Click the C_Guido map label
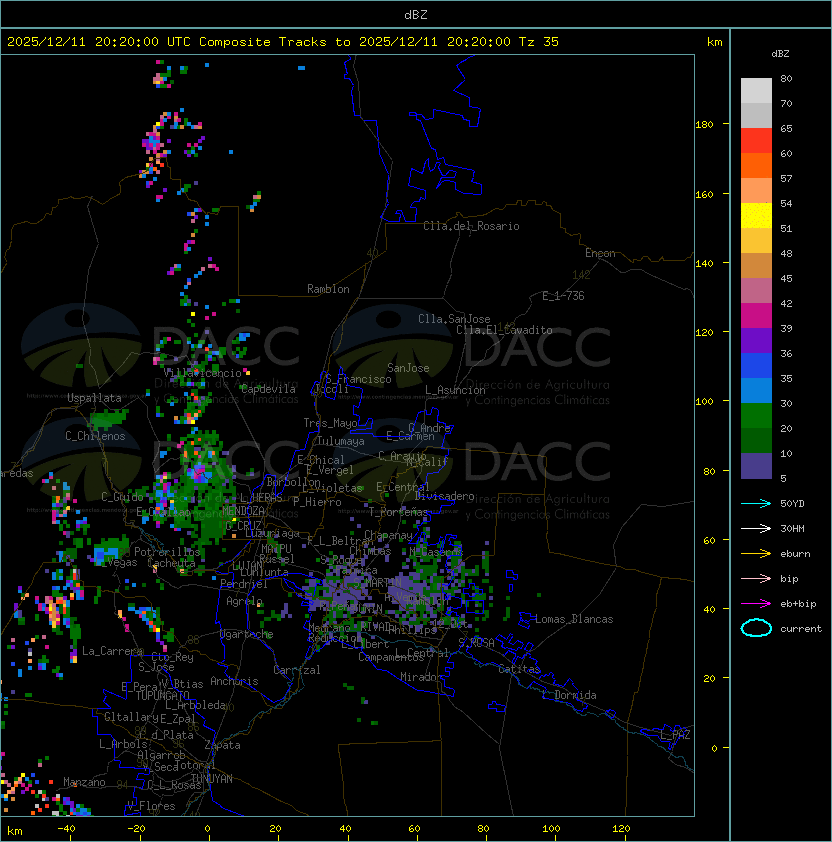This screenshot has width=832, height=842. [122, 497]
